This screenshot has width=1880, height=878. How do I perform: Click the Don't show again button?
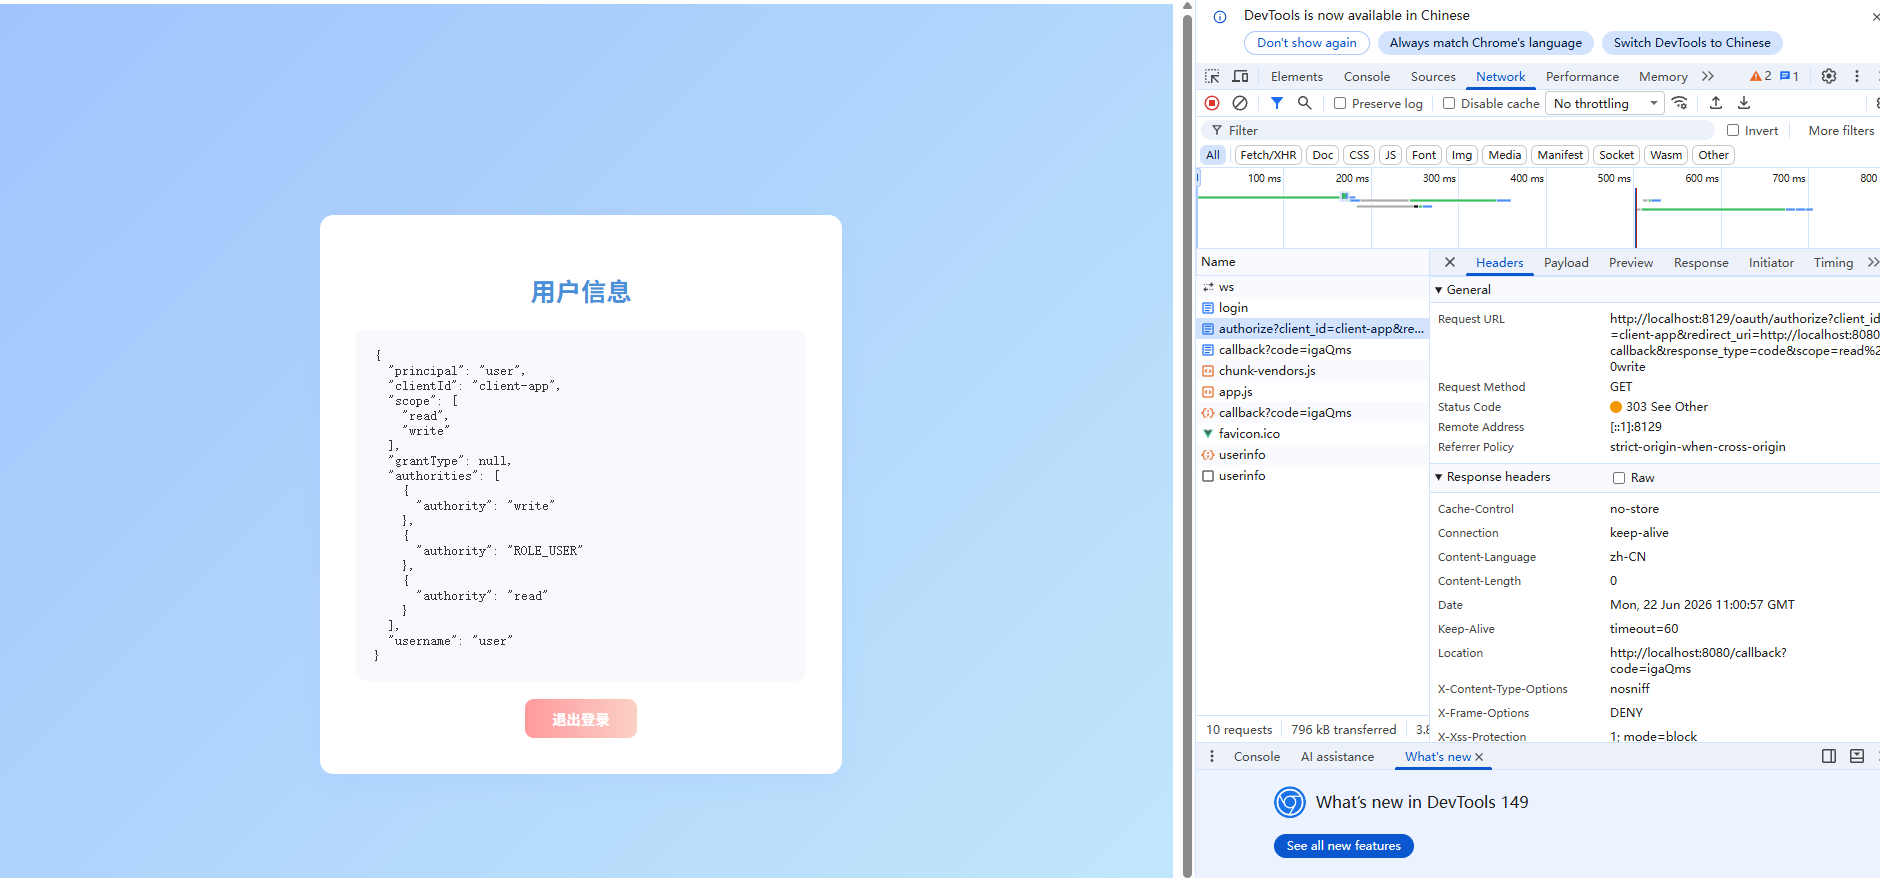point(1307,43)
